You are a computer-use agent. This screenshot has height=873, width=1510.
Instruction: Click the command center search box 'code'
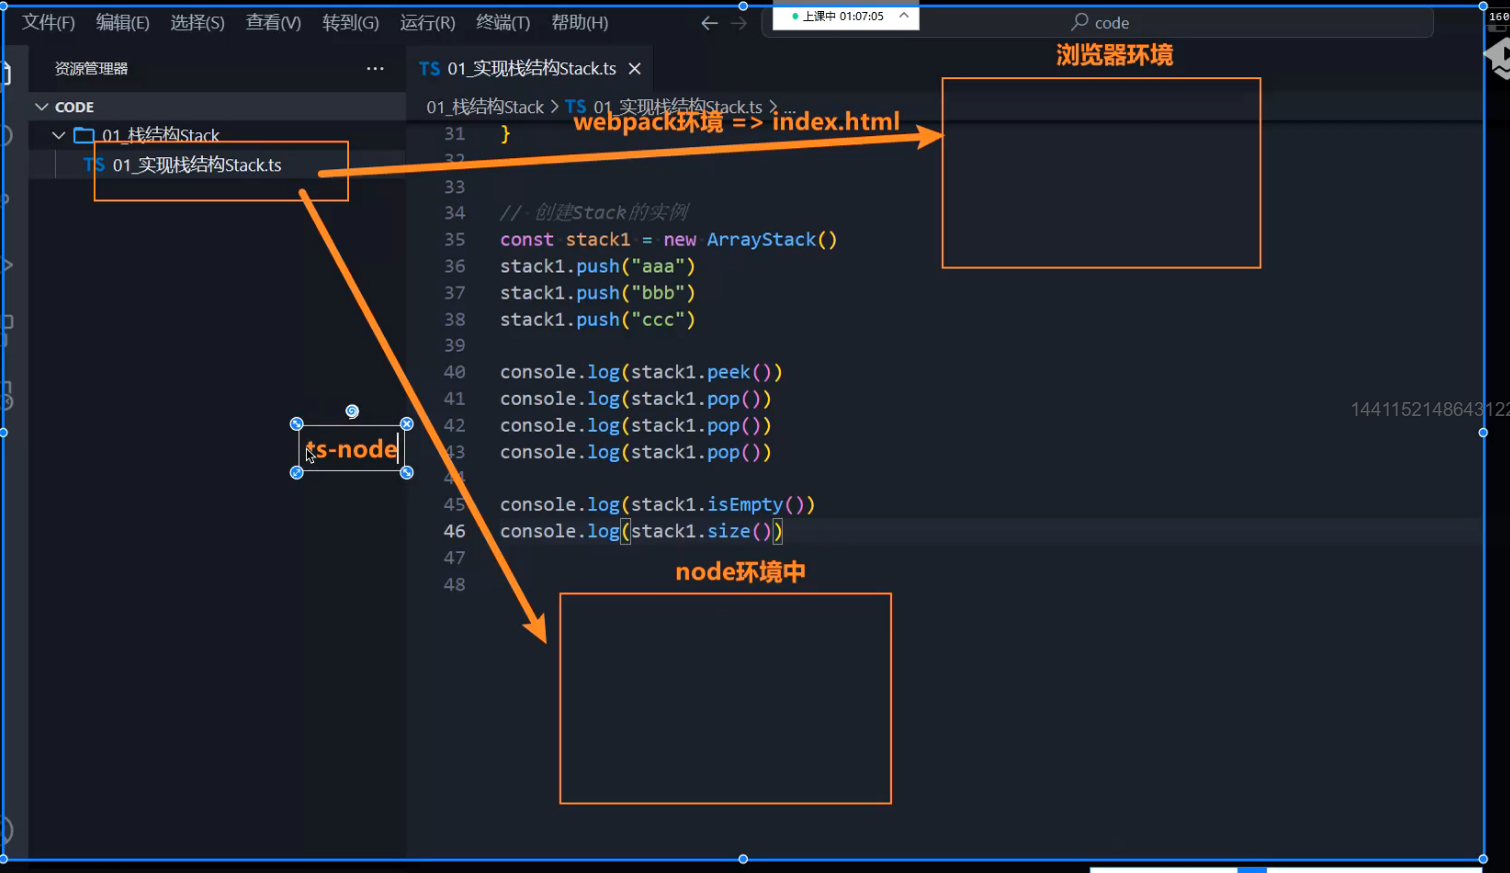click(x=1097, y=22)
